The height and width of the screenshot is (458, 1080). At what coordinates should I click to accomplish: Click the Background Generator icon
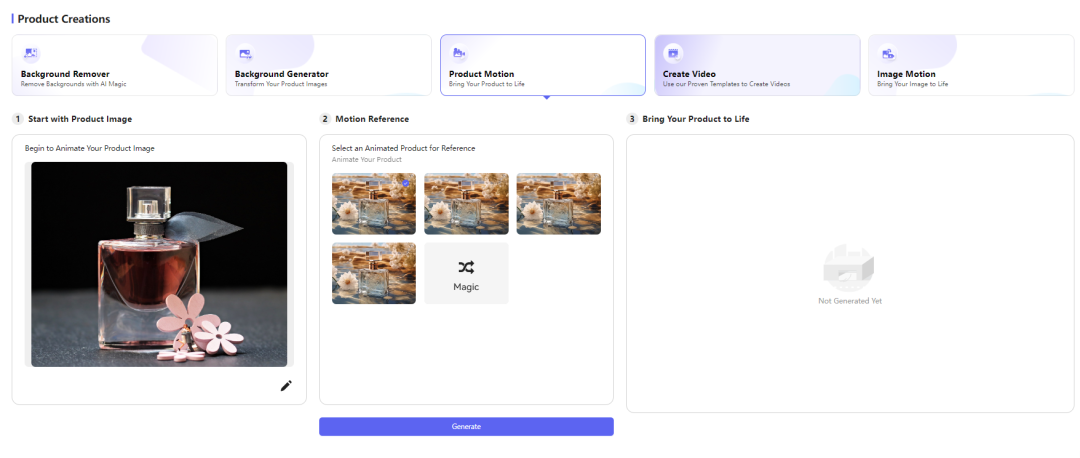[x=245, y=53]
